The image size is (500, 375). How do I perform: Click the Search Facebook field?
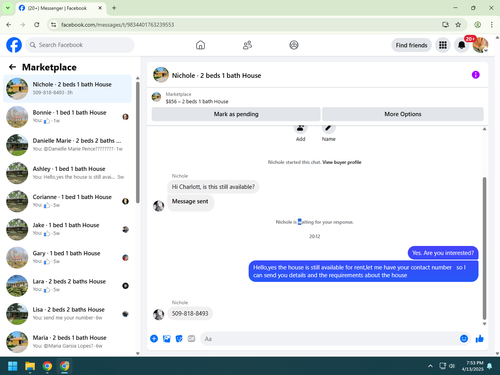(x=80, y=45)
